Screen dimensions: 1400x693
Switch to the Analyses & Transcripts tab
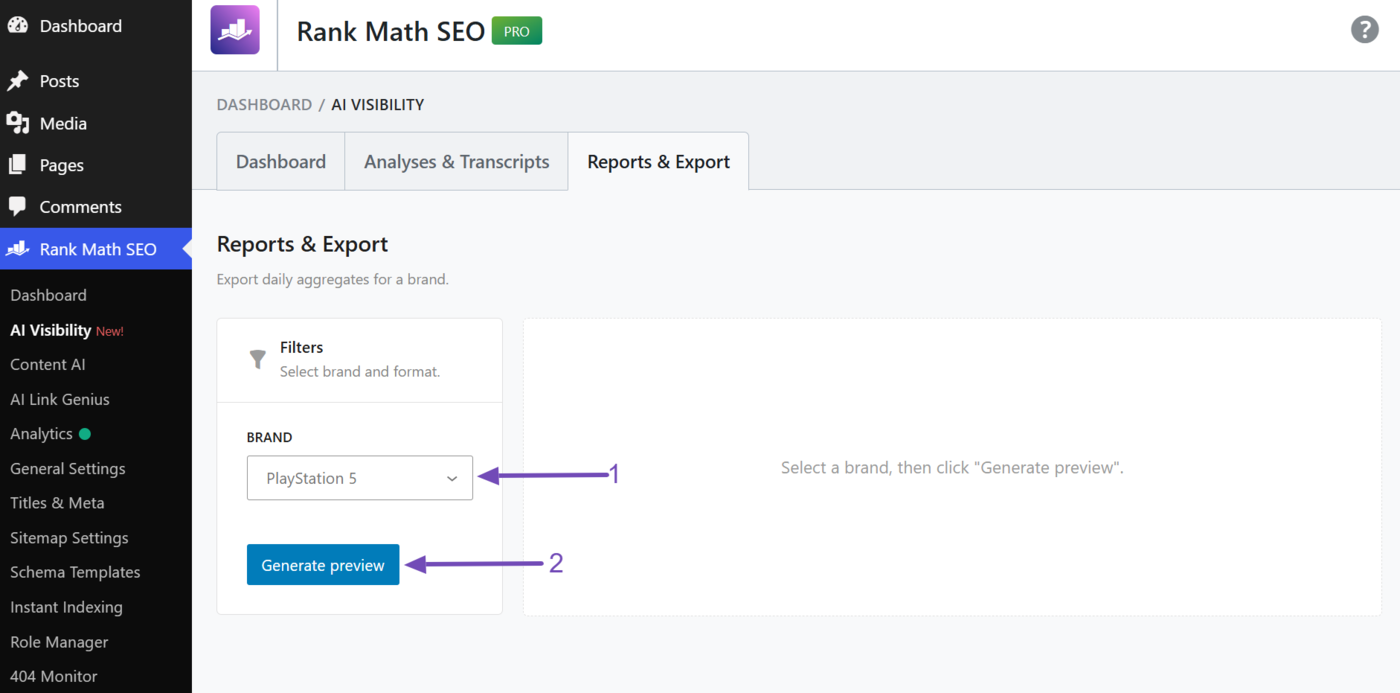tap(457, 162)
